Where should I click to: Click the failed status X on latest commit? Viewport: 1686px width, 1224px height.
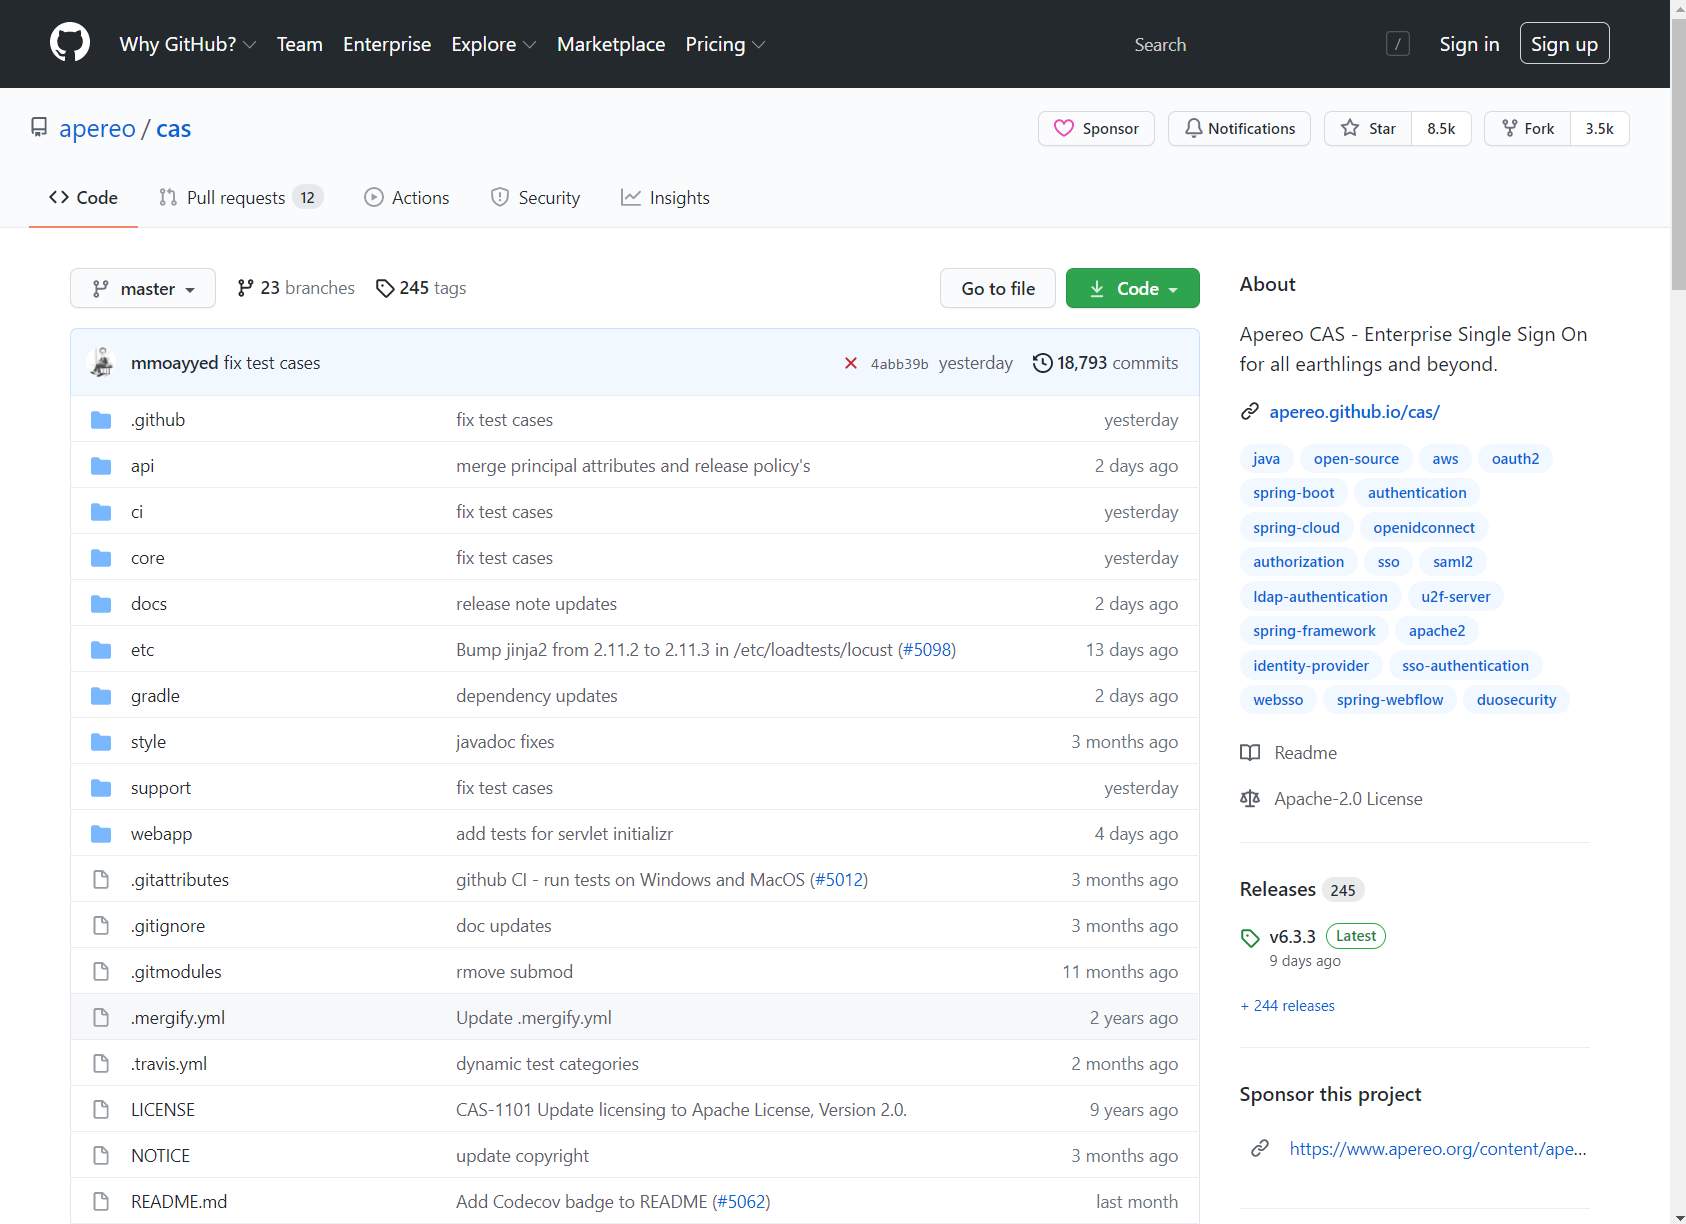coord(851,363)
